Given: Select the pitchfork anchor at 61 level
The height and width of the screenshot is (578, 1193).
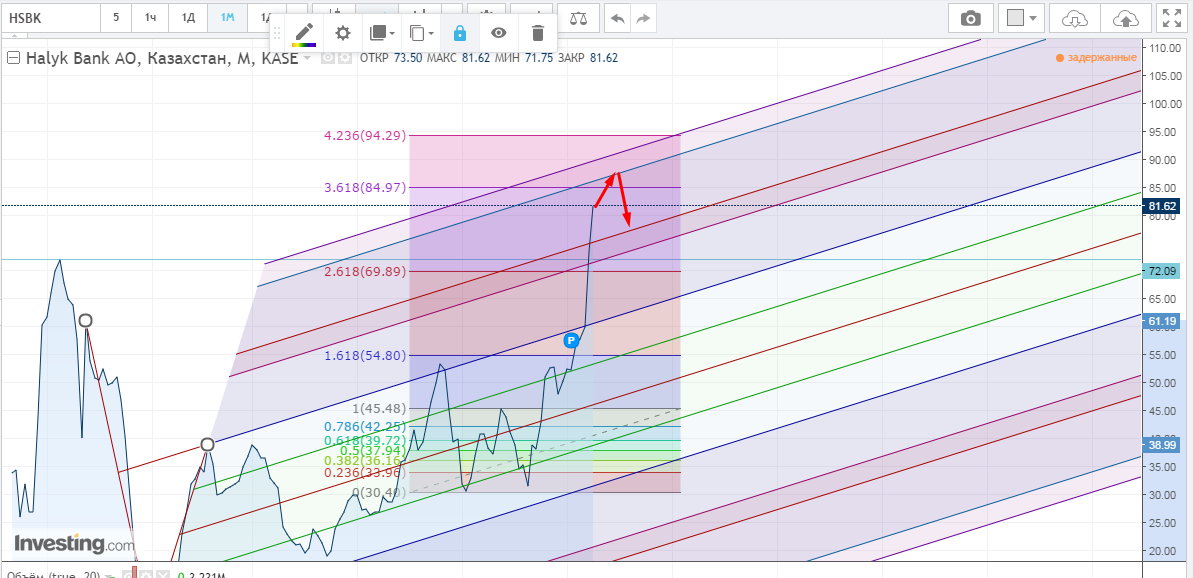Looking at the screenshot, I should [x=85, y=320].
